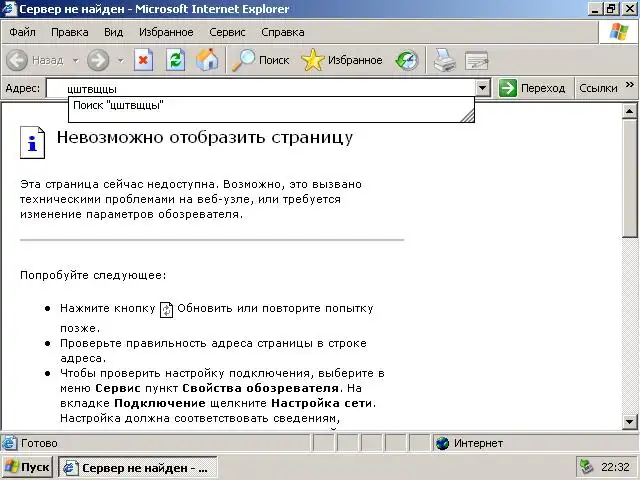Click the Сервер не найден taskbar button

pos(138,467)
